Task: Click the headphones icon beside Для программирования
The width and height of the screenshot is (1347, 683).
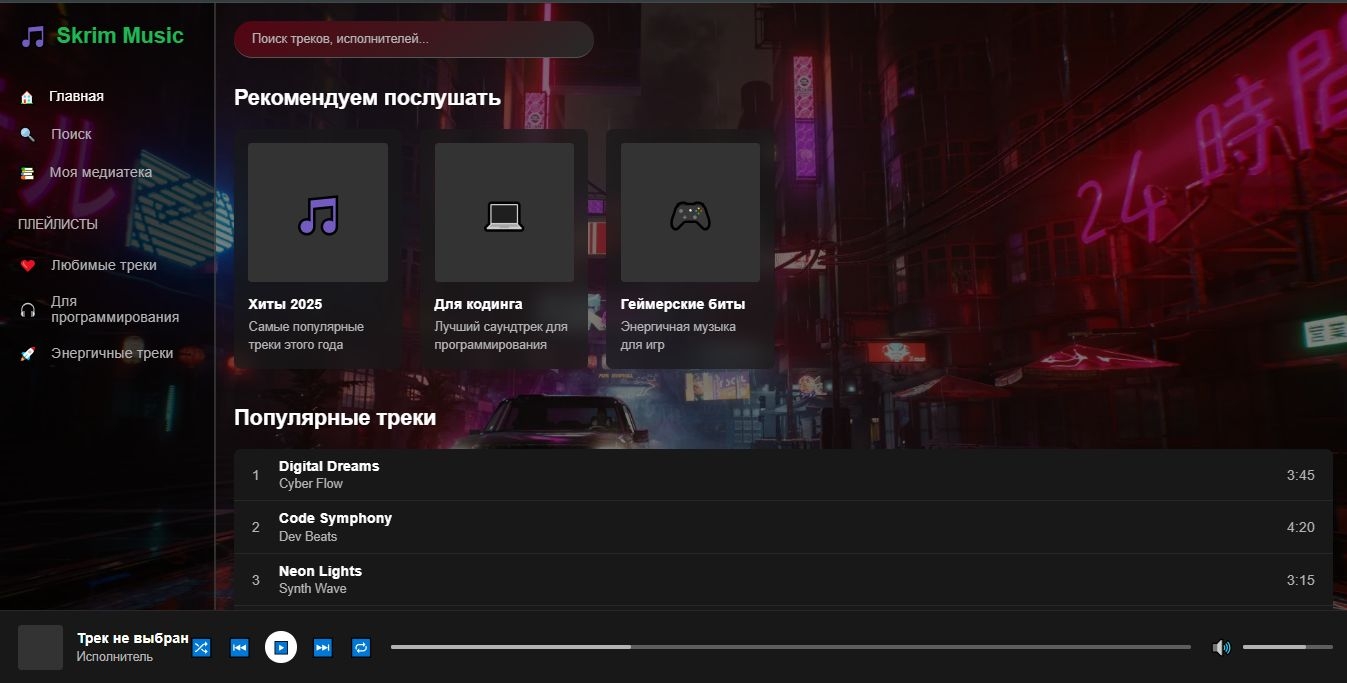Action: 28,310
